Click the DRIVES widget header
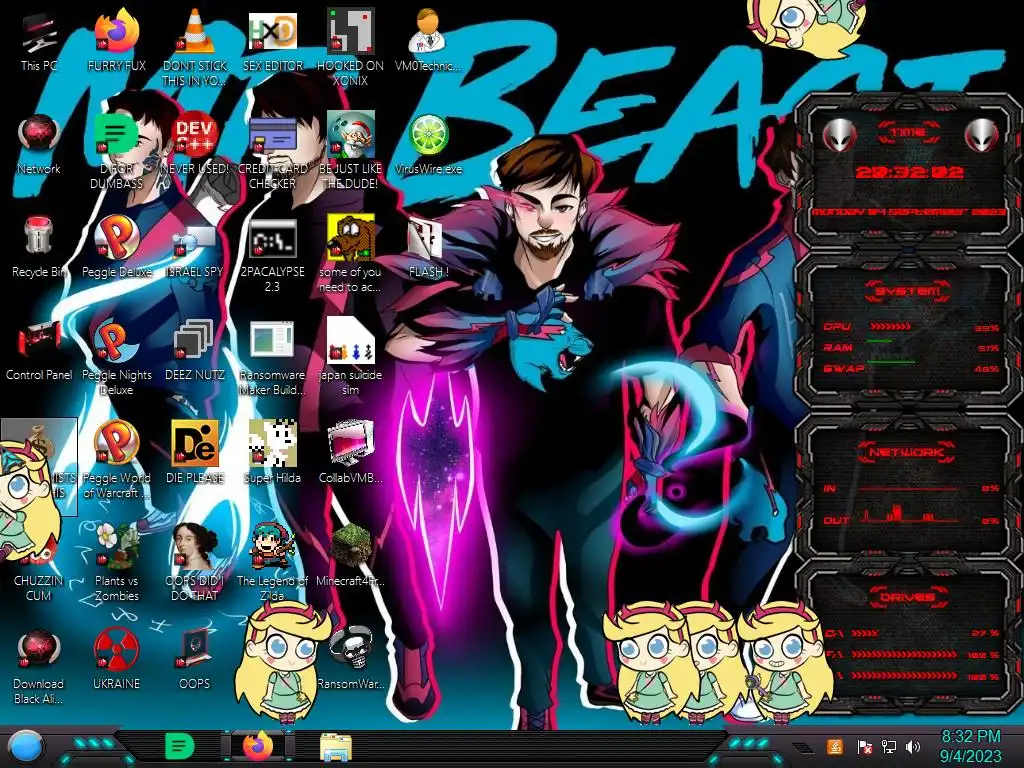Image resolution: width=1024 pixels, height=768 pixels. 907,597
